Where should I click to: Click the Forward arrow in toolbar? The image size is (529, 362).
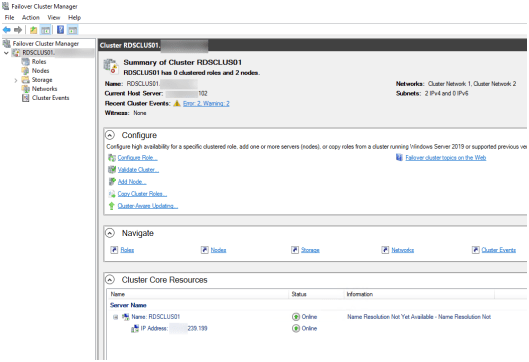tap(18, 30)
